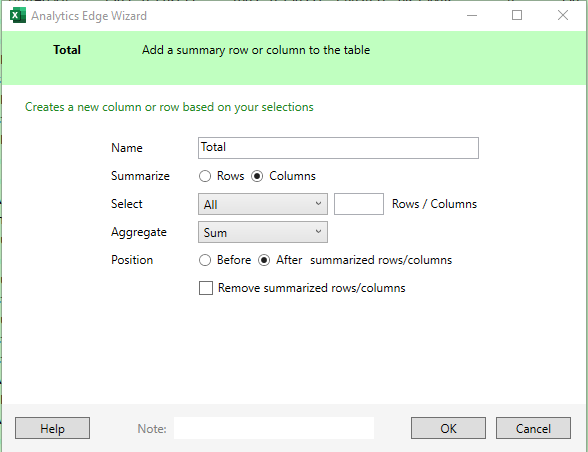
Task: Click into the Name text field
Action: [x=338, y=148]
